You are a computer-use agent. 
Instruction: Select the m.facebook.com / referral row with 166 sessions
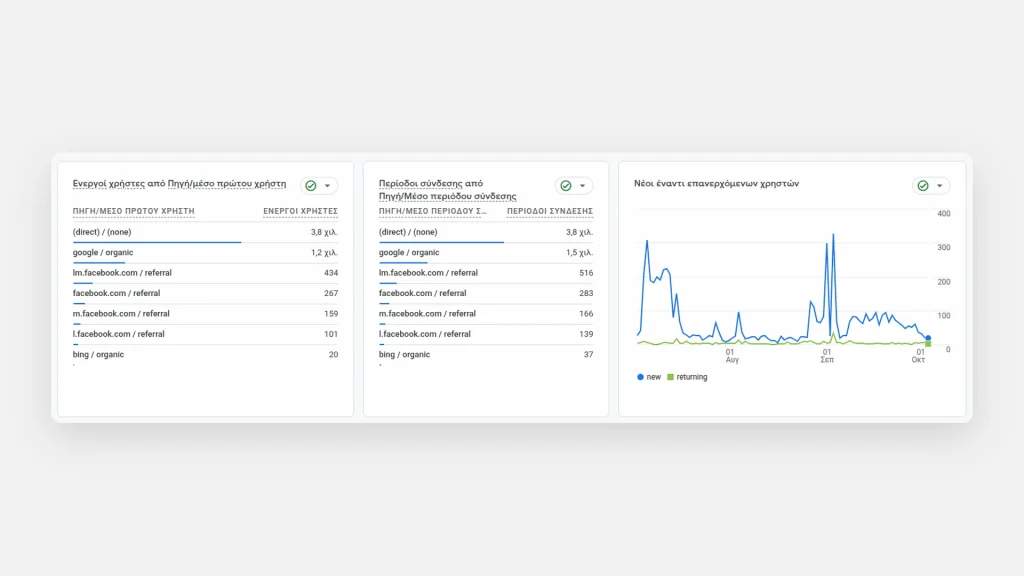(x=486, y=313)
